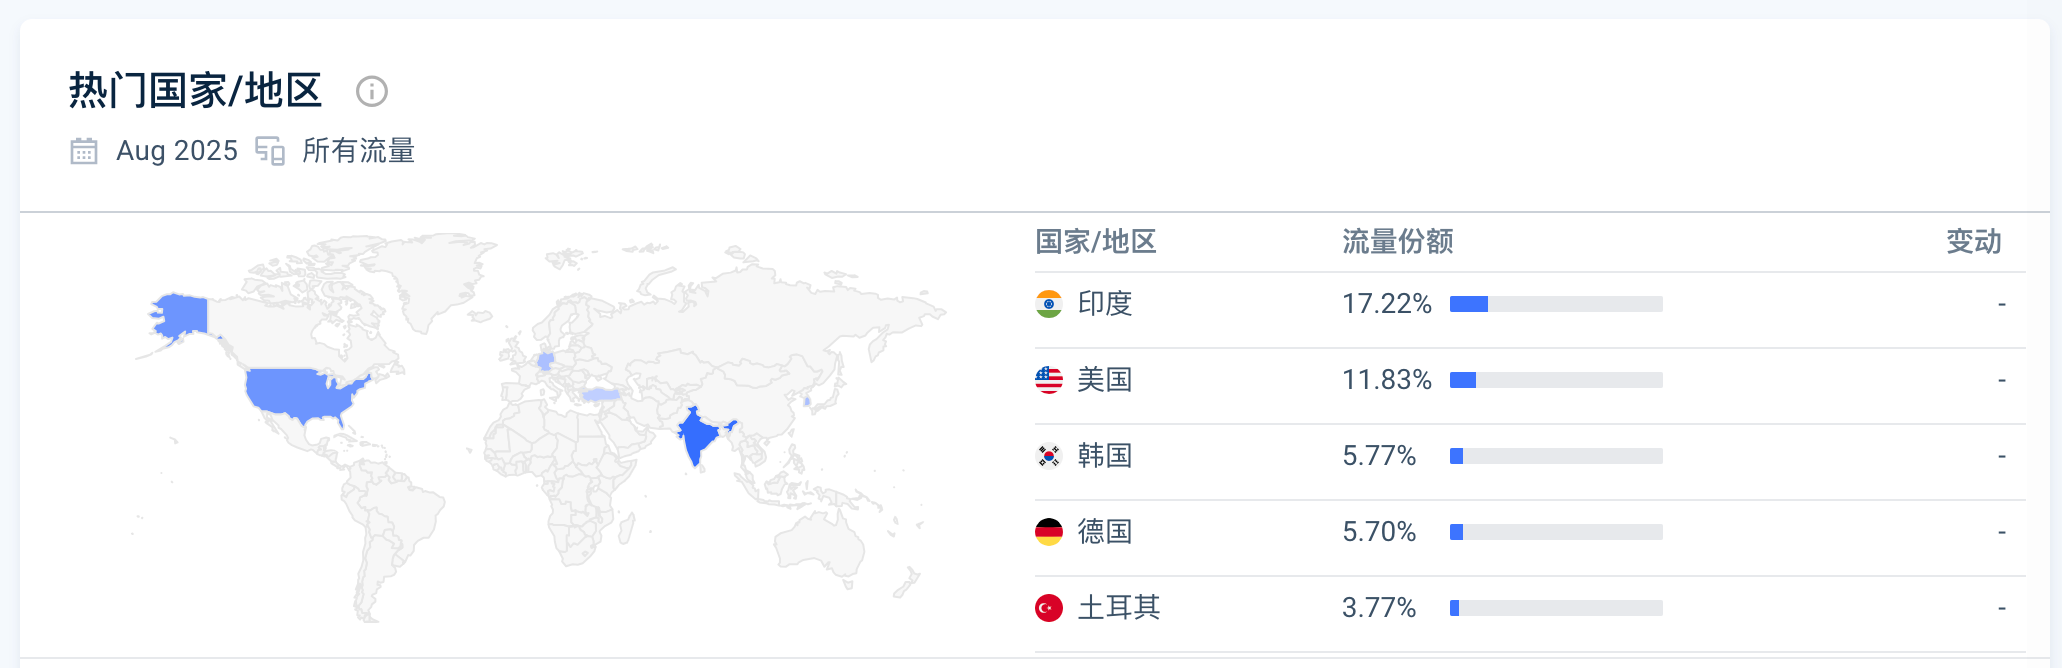Select the 韩国 country row label
Screen dimensions: 2062x668
[1105, 456]
